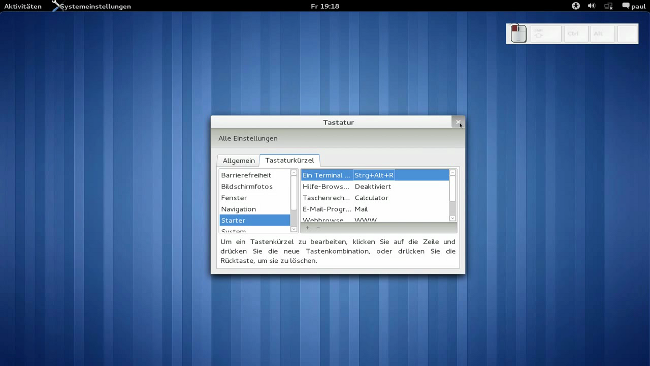The height and width of the screenshot is (366, 650).
Task: Click the Mail shortcut value
Action: coord(361,209)
